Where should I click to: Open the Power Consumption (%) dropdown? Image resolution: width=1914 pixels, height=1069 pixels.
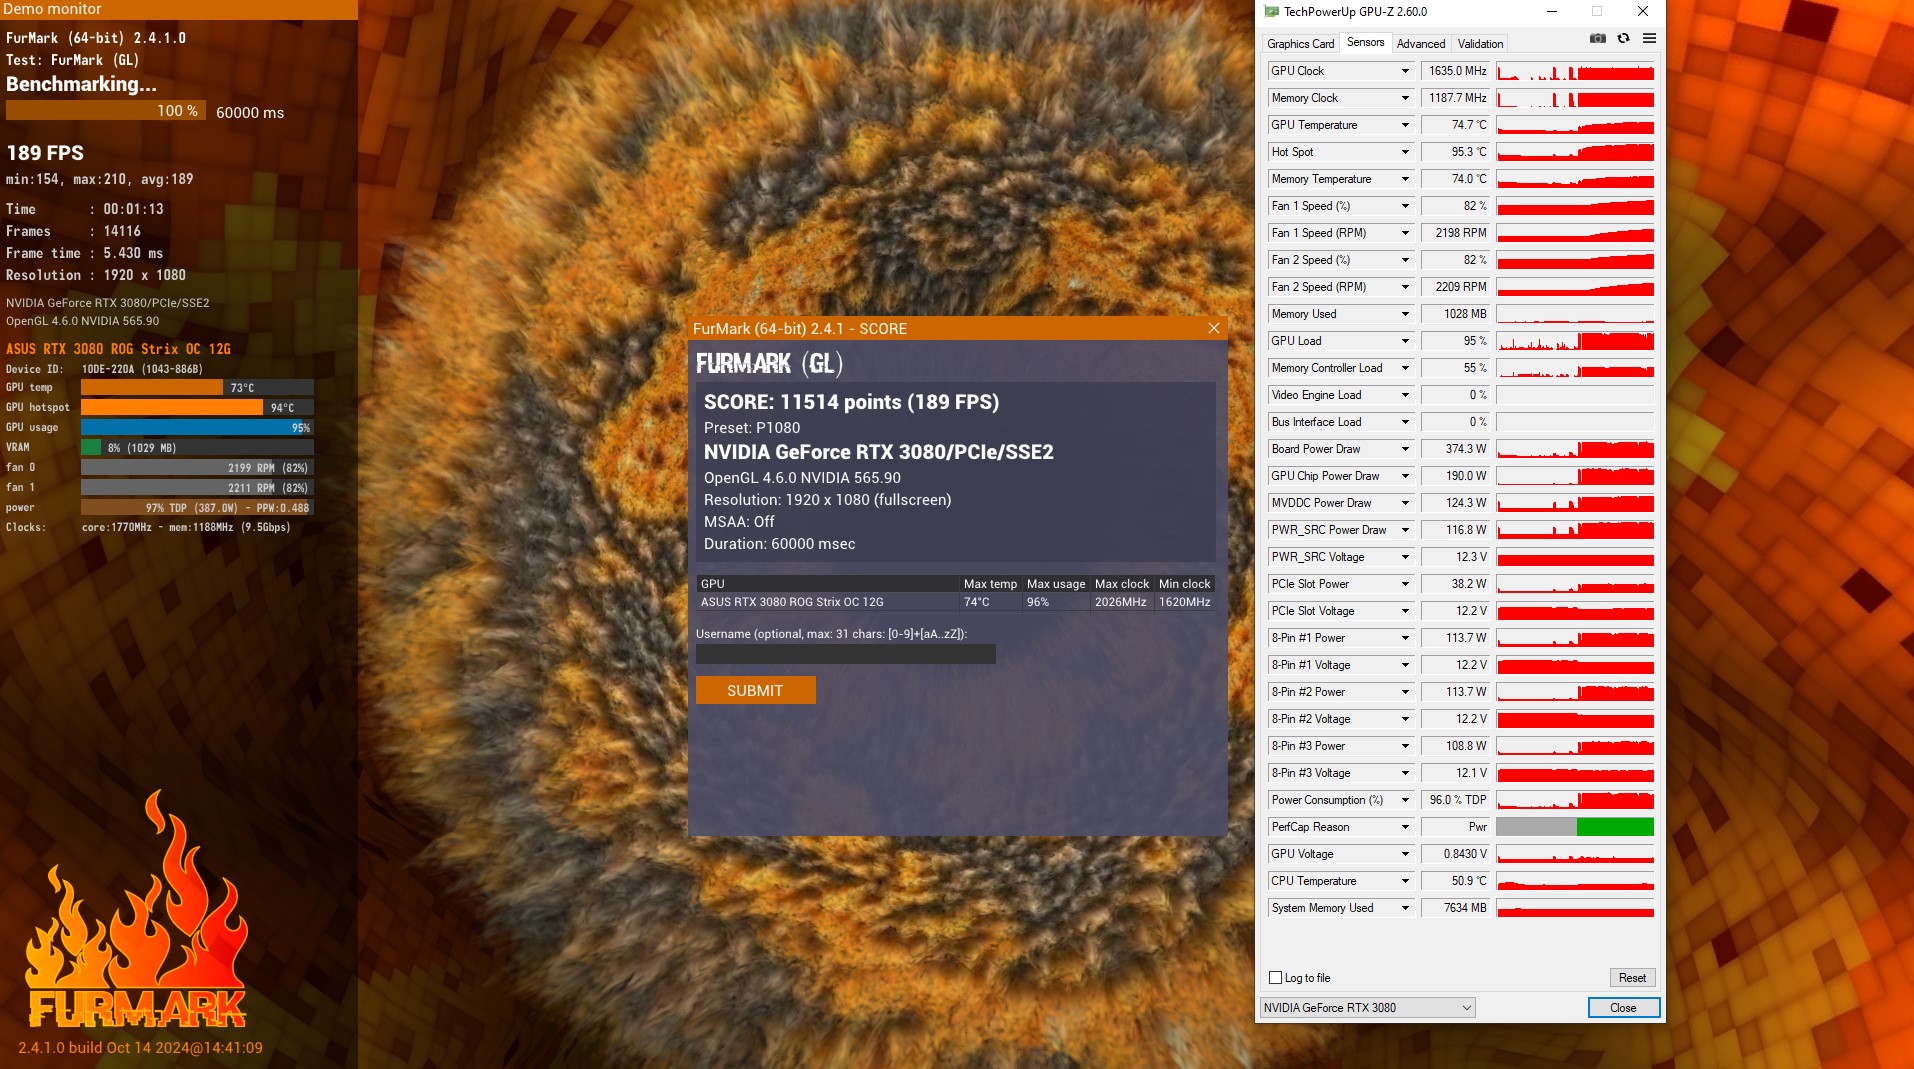point(1405,800)
